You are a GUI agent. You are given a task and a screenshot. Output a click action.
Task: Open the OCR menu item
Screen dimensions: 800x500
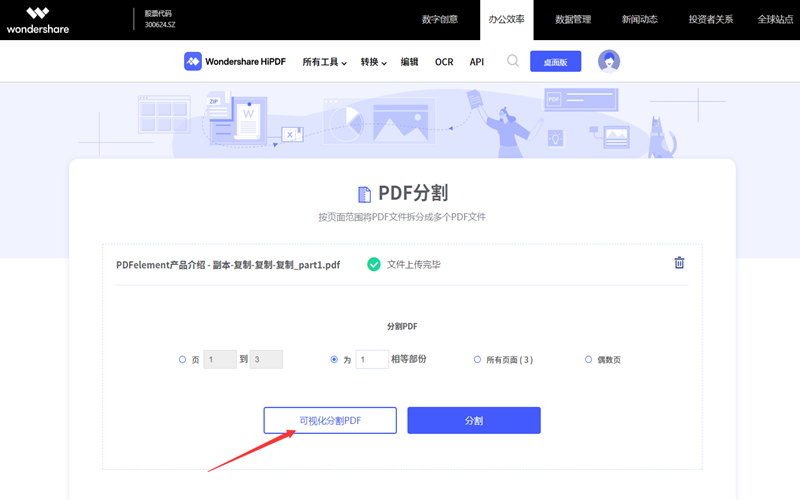click(444, 62)
